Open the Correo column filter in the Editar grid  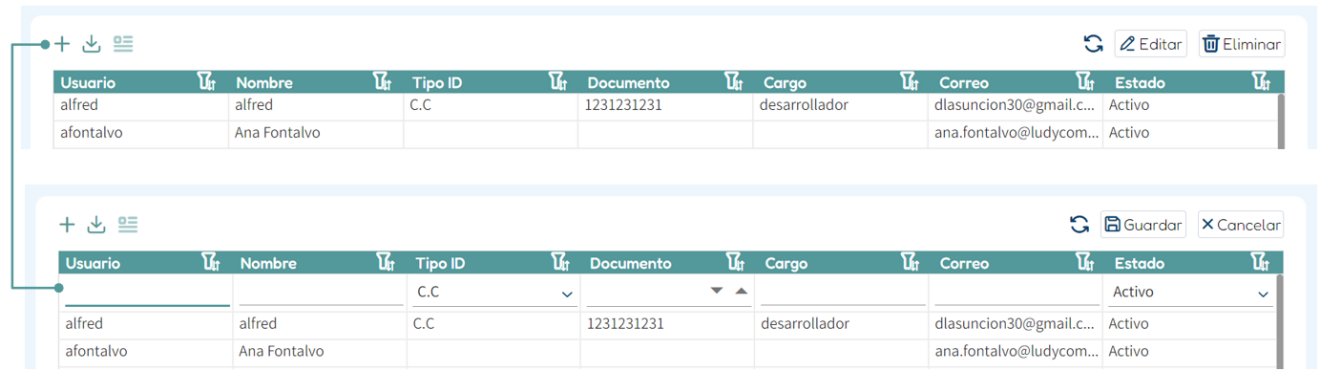click(1085, 82)
